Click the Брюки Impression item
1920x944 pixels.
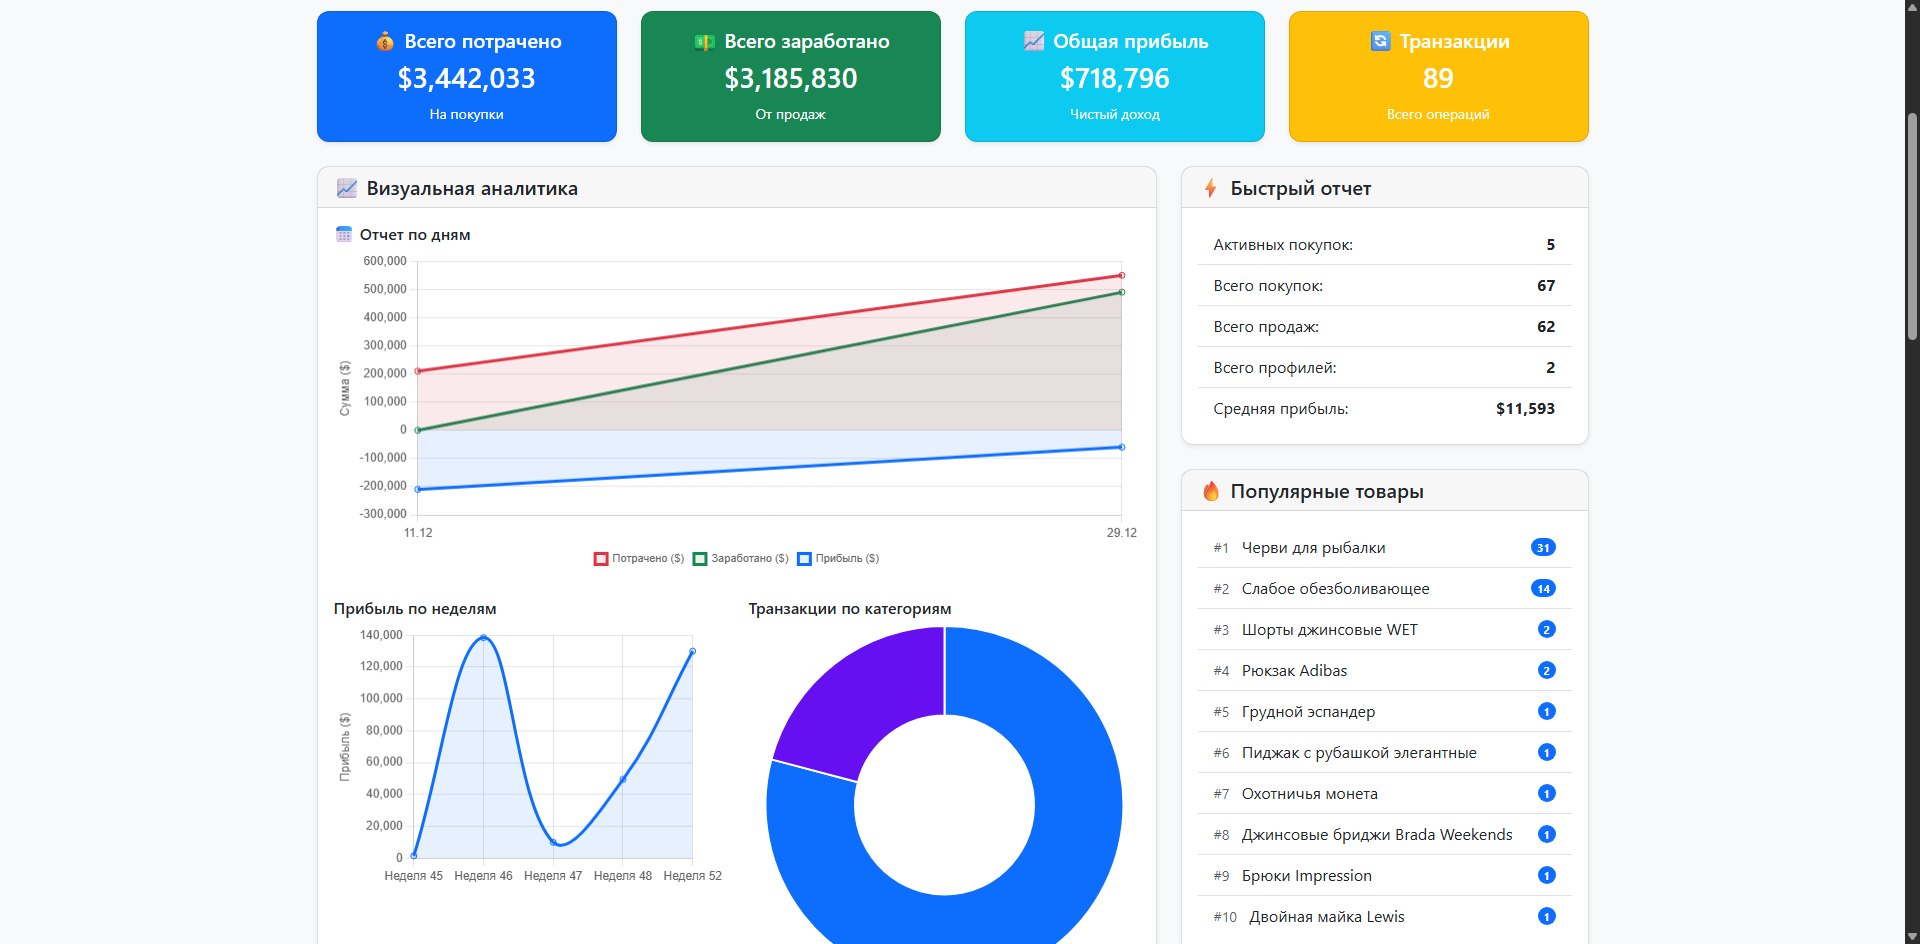tap(1385, 876)
